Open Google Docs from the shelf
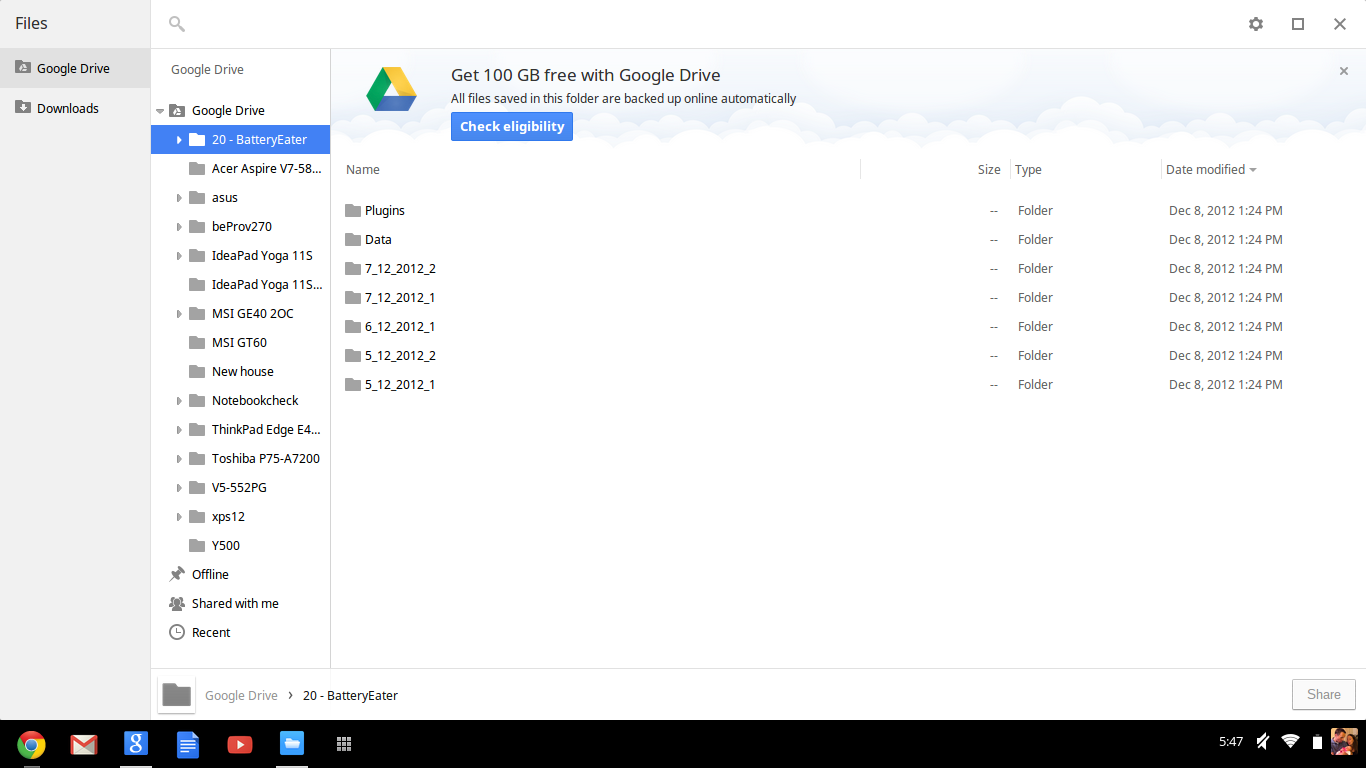The width and height of the screenshot is (1366, 768). click(x=188, y=744)
